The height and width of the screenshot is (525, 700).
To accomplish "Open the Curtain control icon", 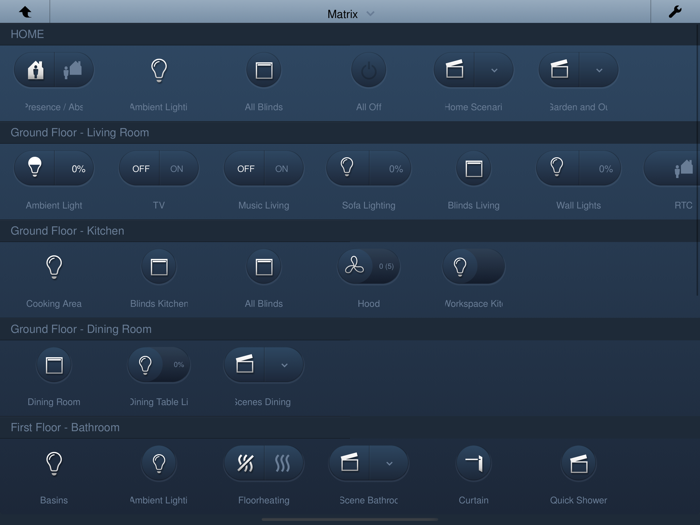I will click(474, 463).
